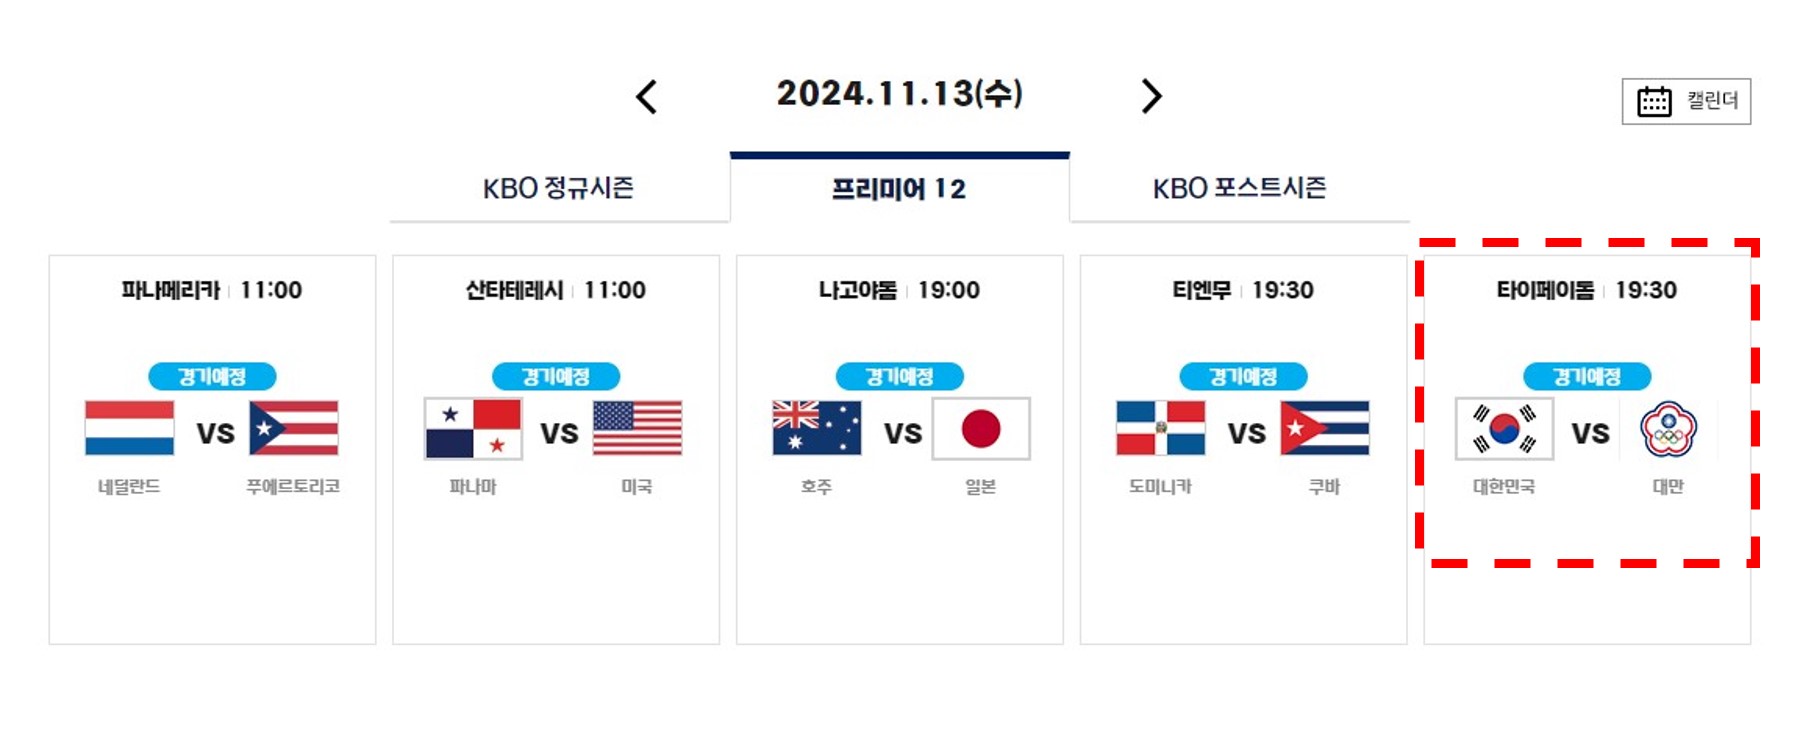This screenshot has width=1800, height=731.
Task: Select the date 2024.11.13(수)
Action: [898, 96]
